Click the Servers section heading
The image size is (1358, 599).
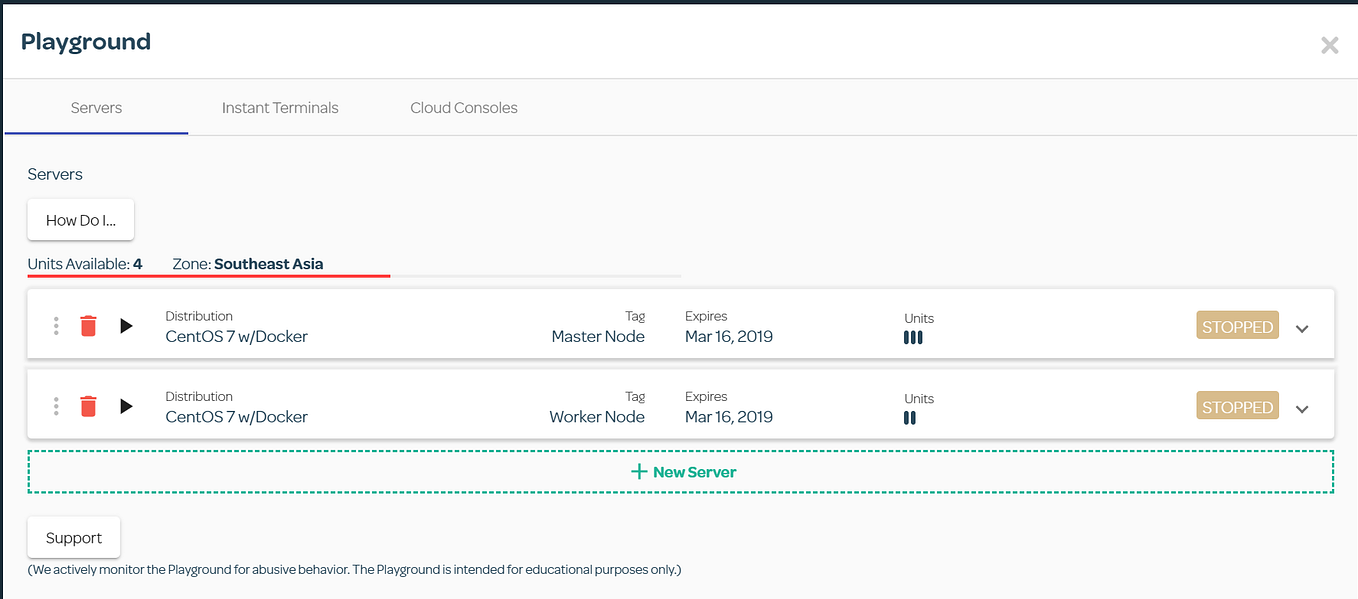(x=55, y=174)
